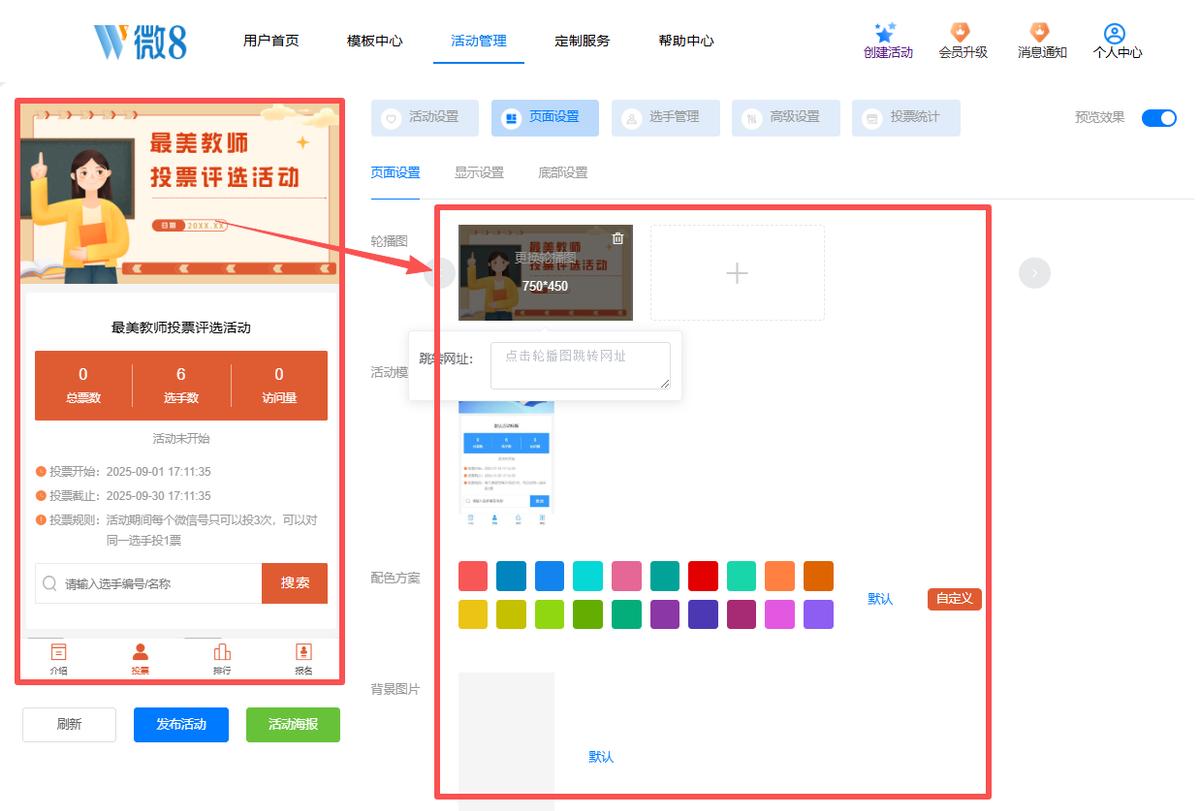Viewport: 1200px width, 811px height.
Task: Click the 自定义 color scheme button
Action: 955,599
